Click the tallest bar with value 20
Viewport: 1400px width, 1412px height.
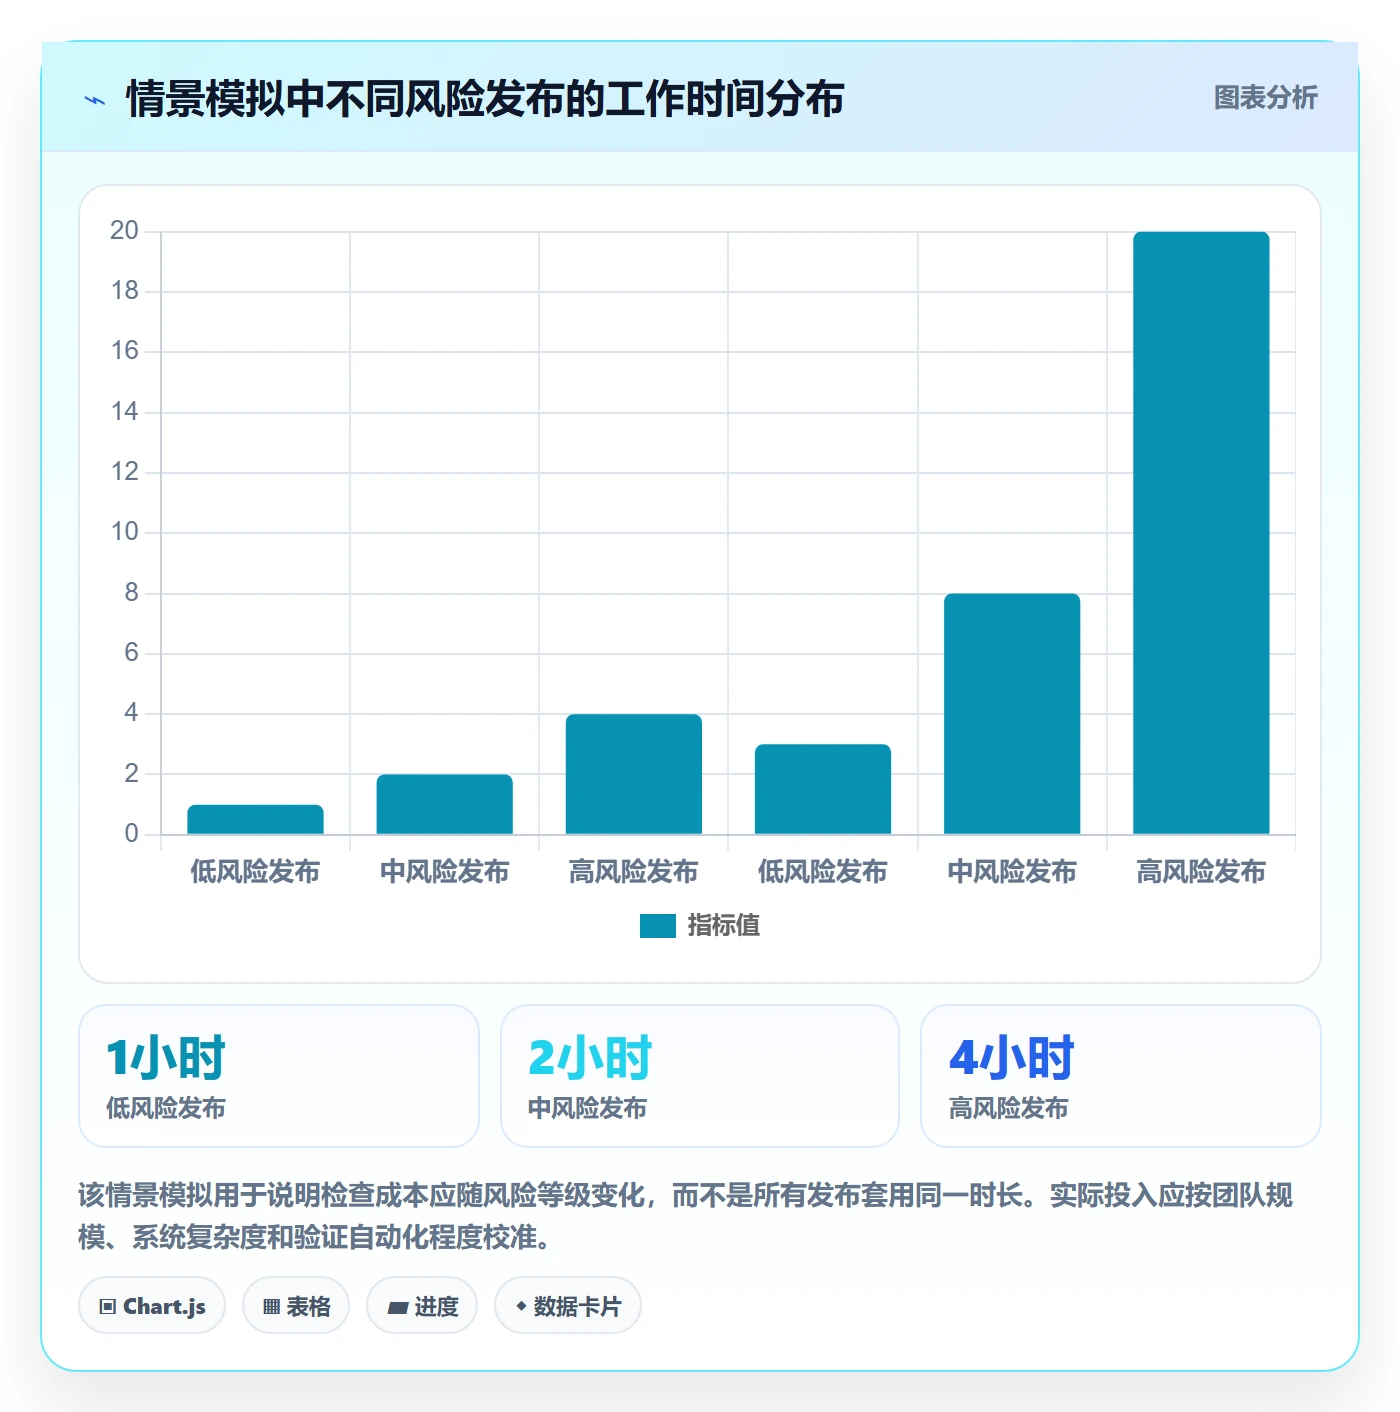click(1201, 533)
